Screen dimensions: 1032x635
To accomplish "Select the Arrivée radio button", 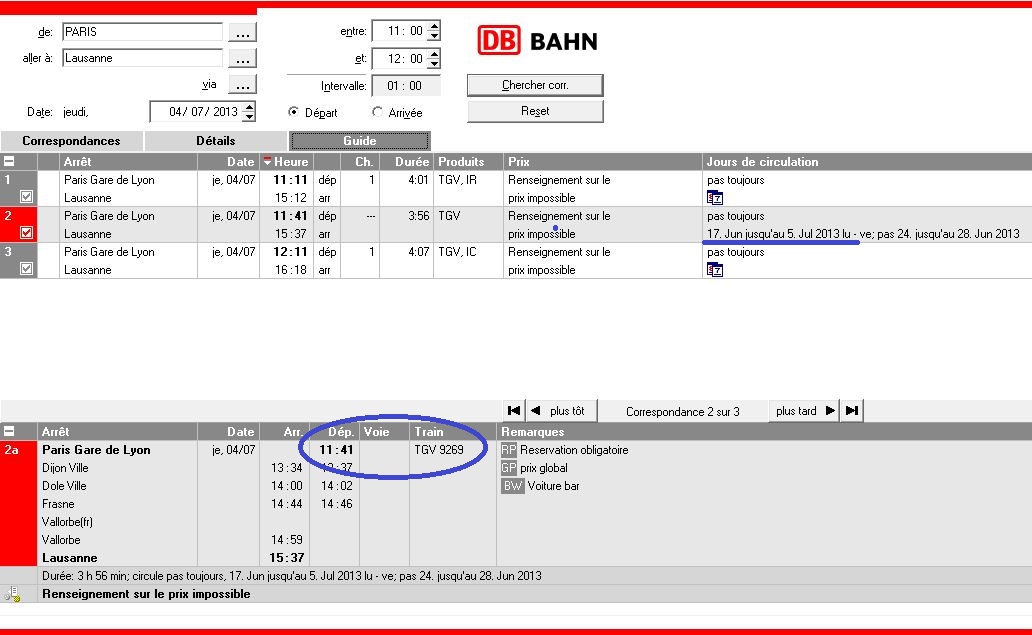I will click(377, 112).
